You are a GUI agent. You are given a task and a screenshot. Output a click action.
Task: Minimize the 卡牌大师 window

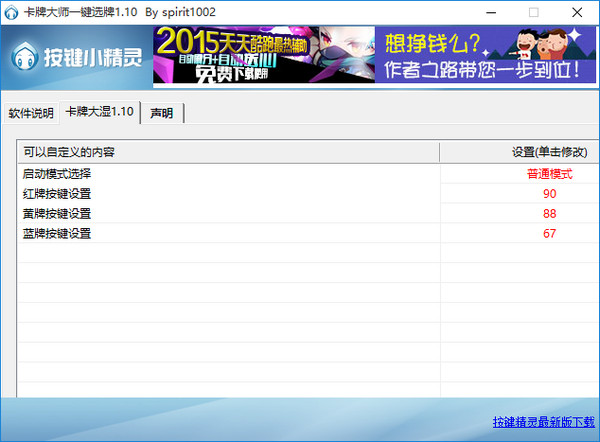491,12
